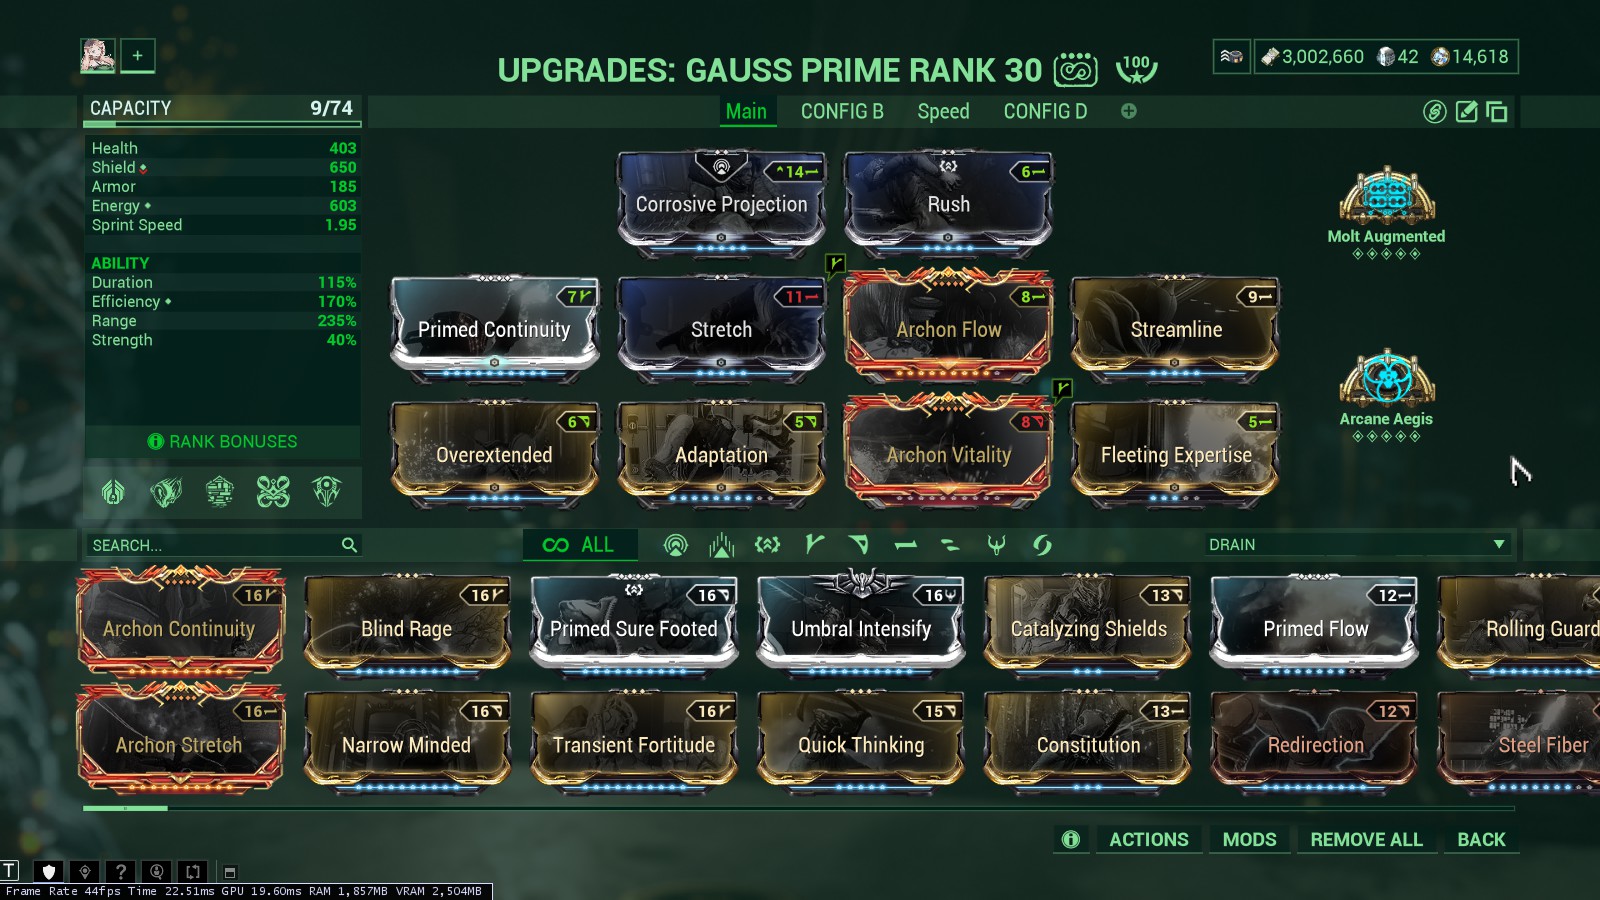Filter mods by Vazarin polarity icon
This screenshot has width=1600, height=900.
(859, 545)
